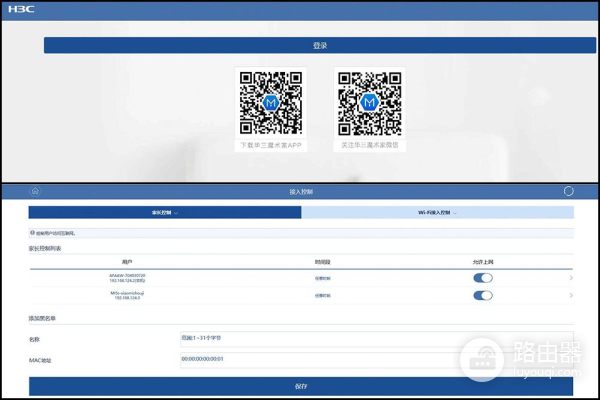600x400 pixels.
Task: Click the circular refresh icon in access control bar
Action: [x=569, y=191]
